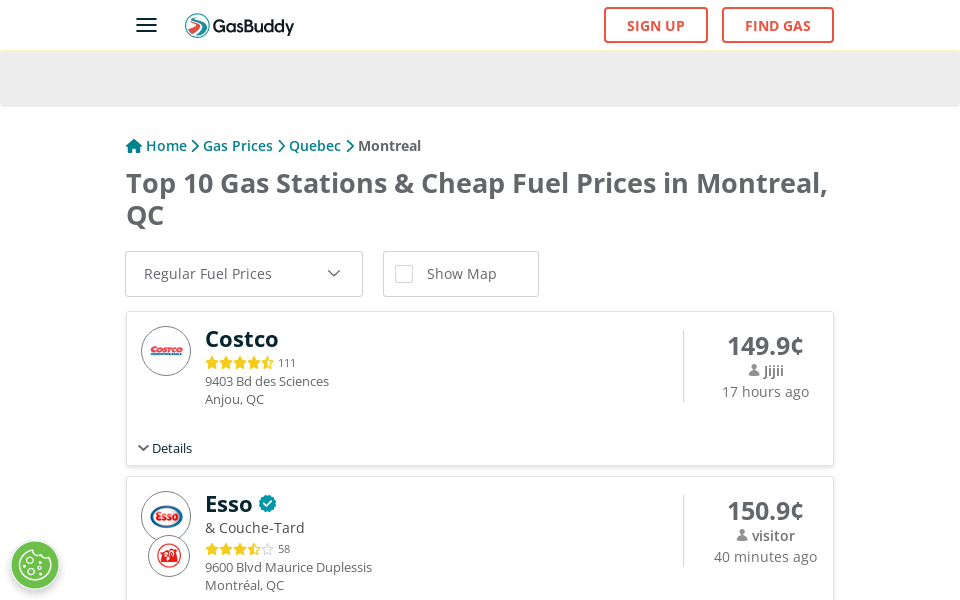Screen dimensions: 960x600
Task: Click the verified badge next to Esso
Action: point(267,503)
